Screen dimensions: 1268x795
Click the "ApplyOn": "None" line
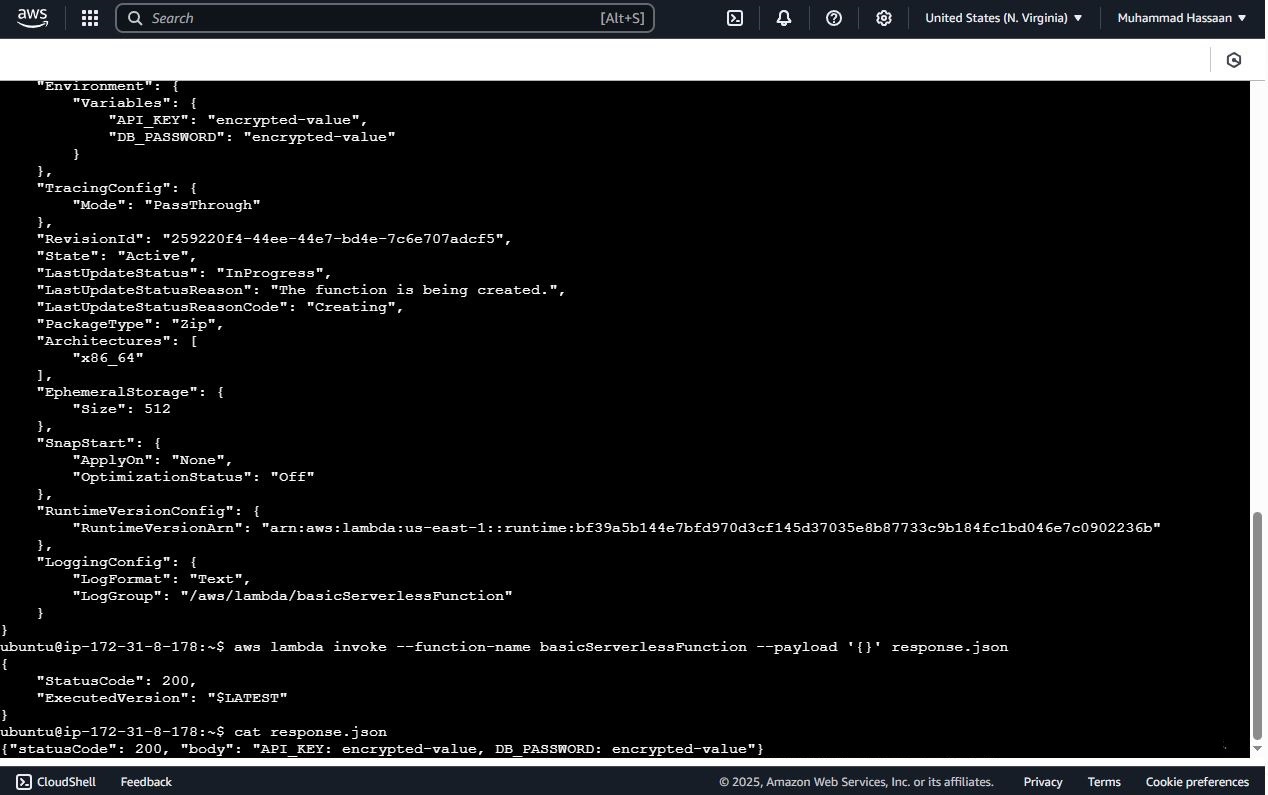(x=153, y=460)
